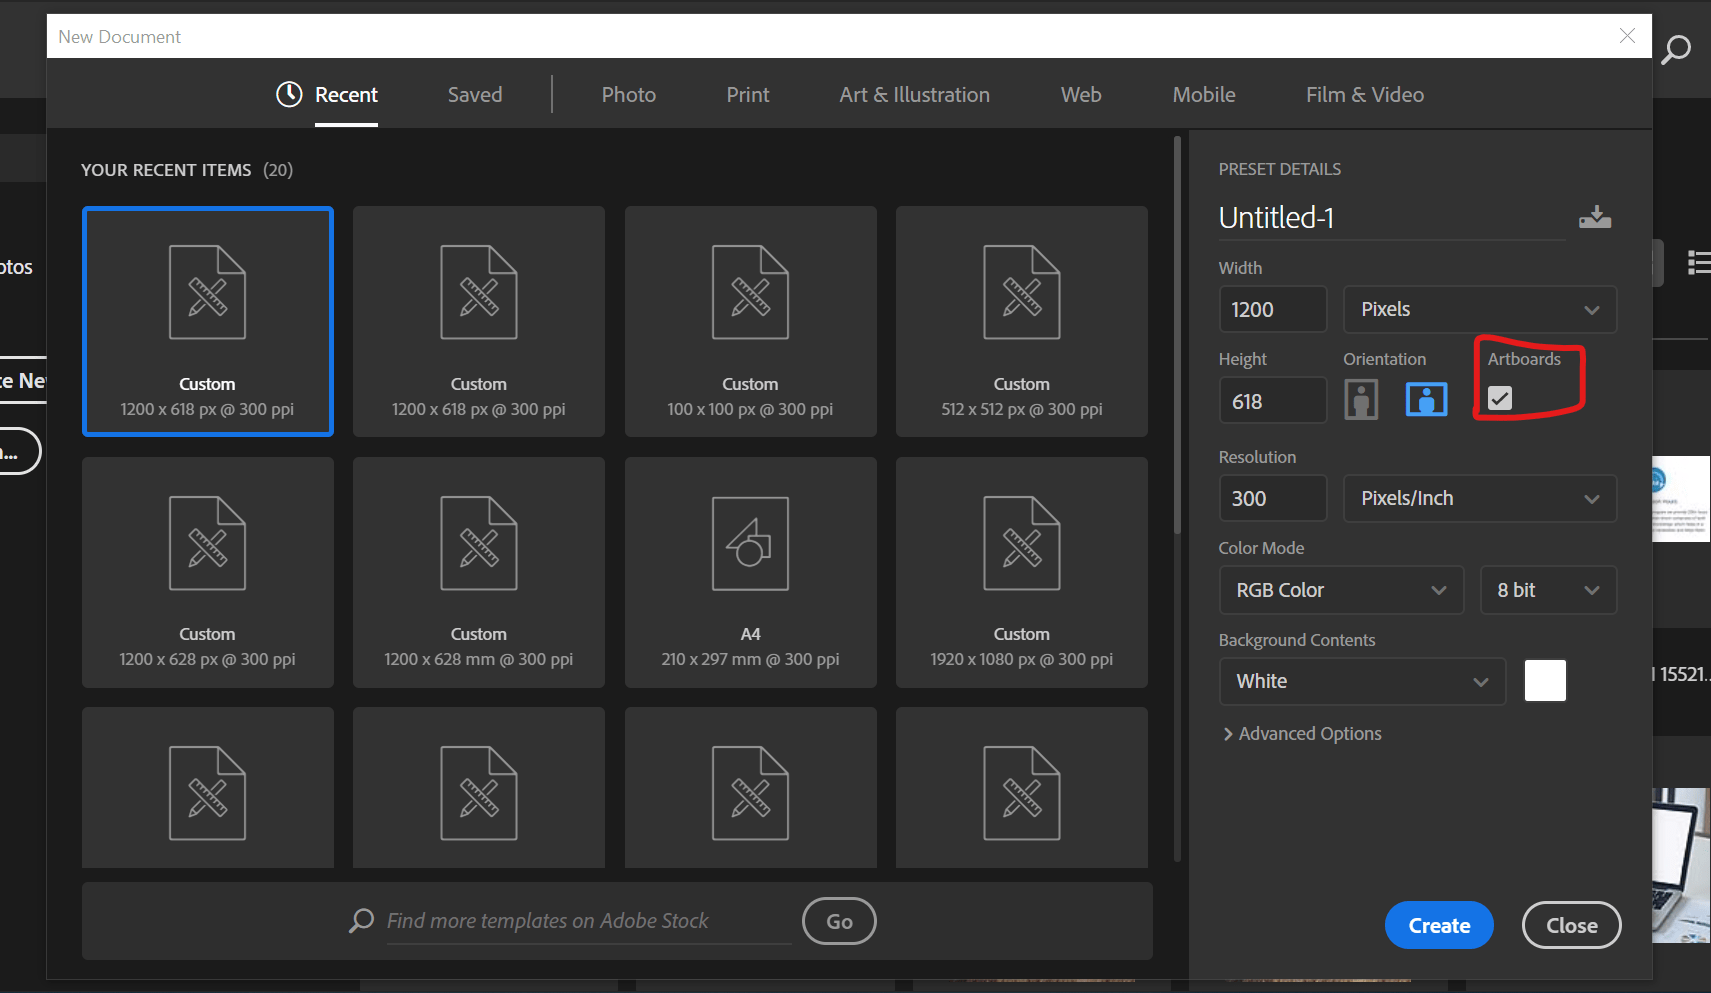Select the Photo presets tab
Screen dimensions: 1711x993
(x=629, y=95)
